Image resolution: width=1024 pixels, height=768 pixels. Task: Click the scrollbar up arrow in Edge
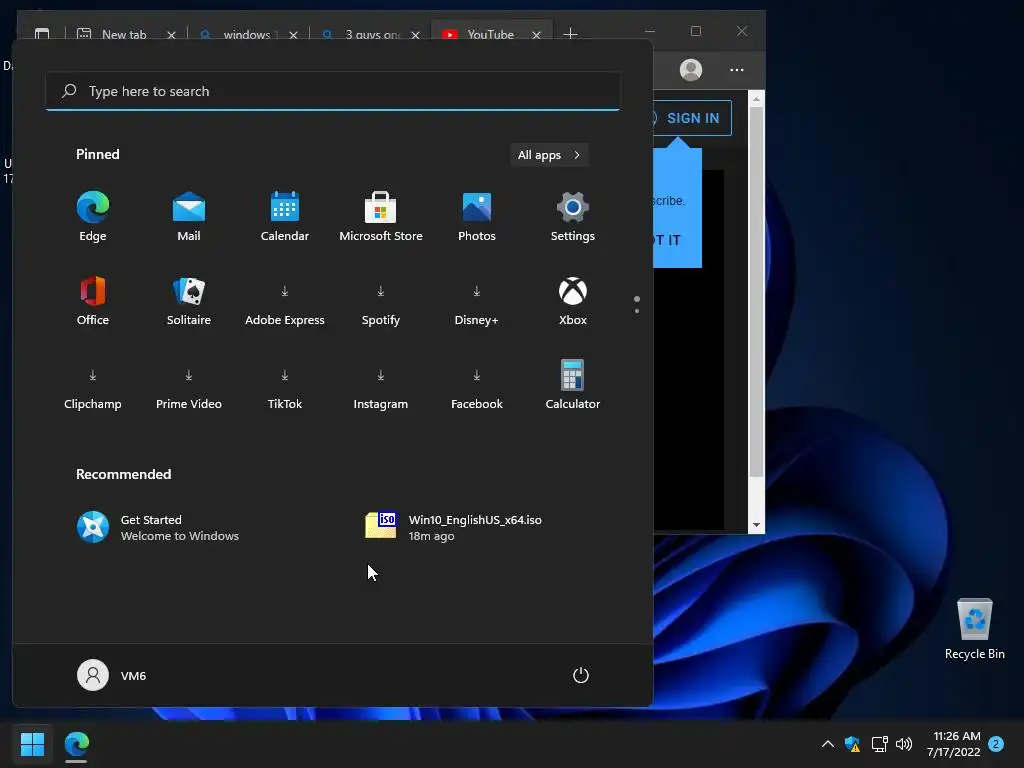tap(756, 99)
